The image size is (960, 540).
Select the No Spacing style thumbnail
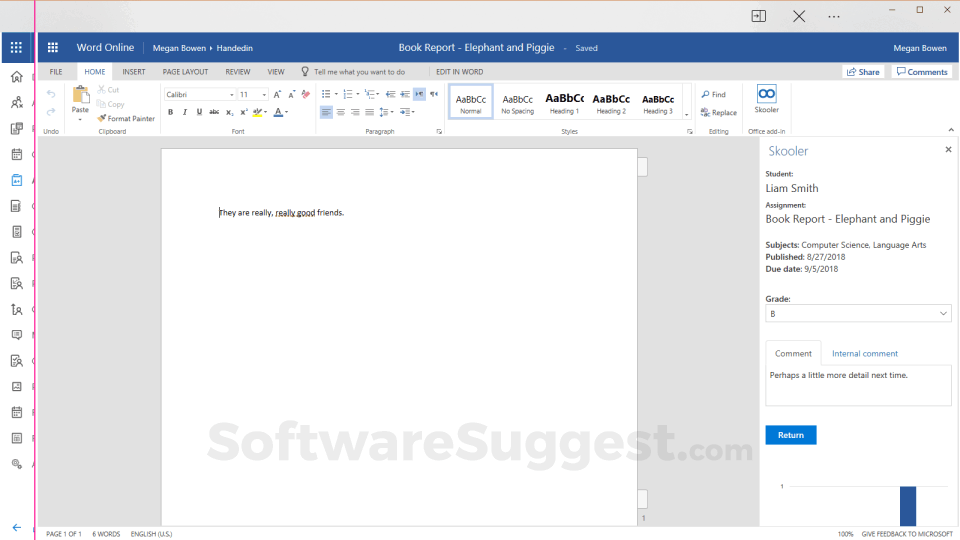517,102
